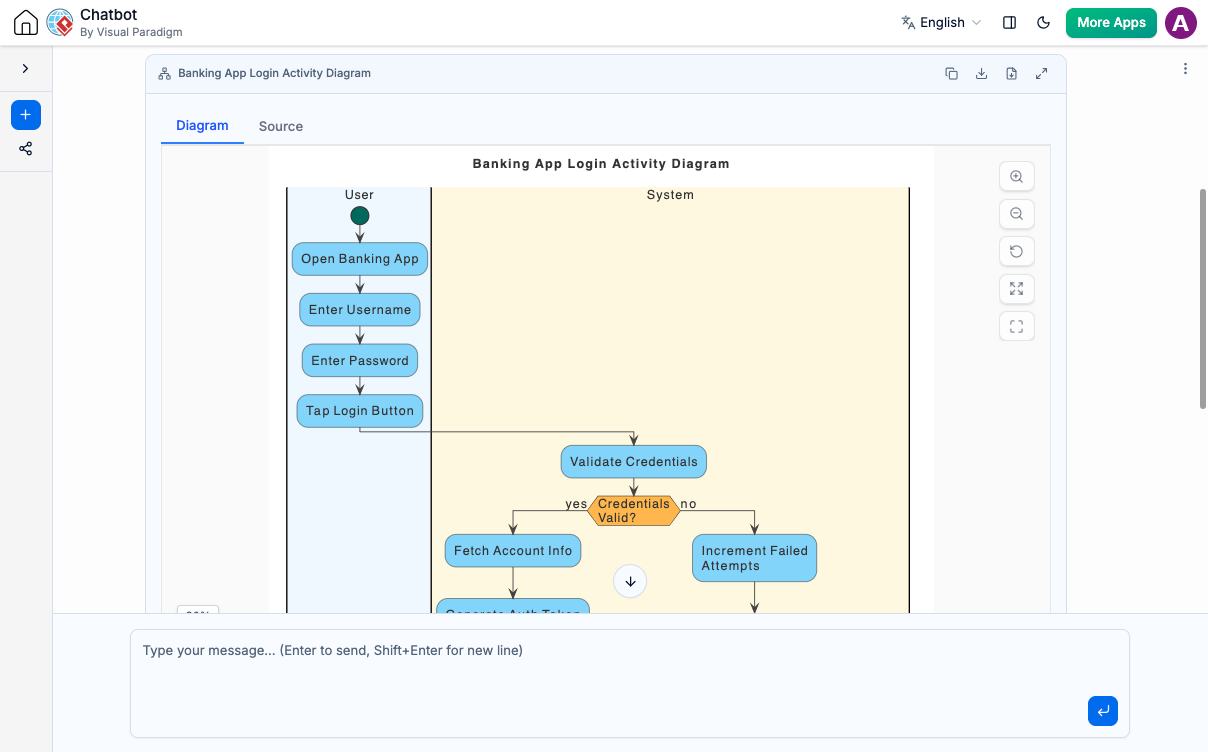Image resolution: width=1208 pixels, height=752 pixels.
Task: Reset the diagram zoom
Action: point(1017,251)
